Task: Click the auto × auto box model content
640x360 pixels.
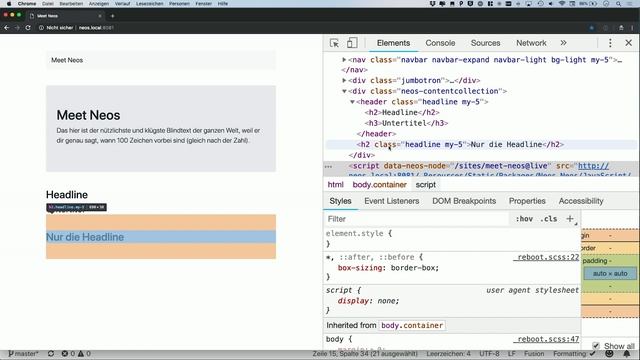Action: (x=610, y=273)
